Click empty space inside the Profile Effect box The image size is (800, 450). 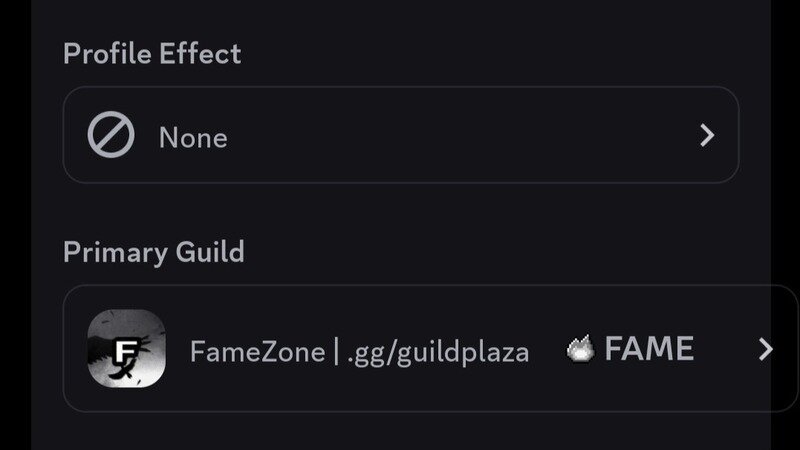(x=459, y=135)
